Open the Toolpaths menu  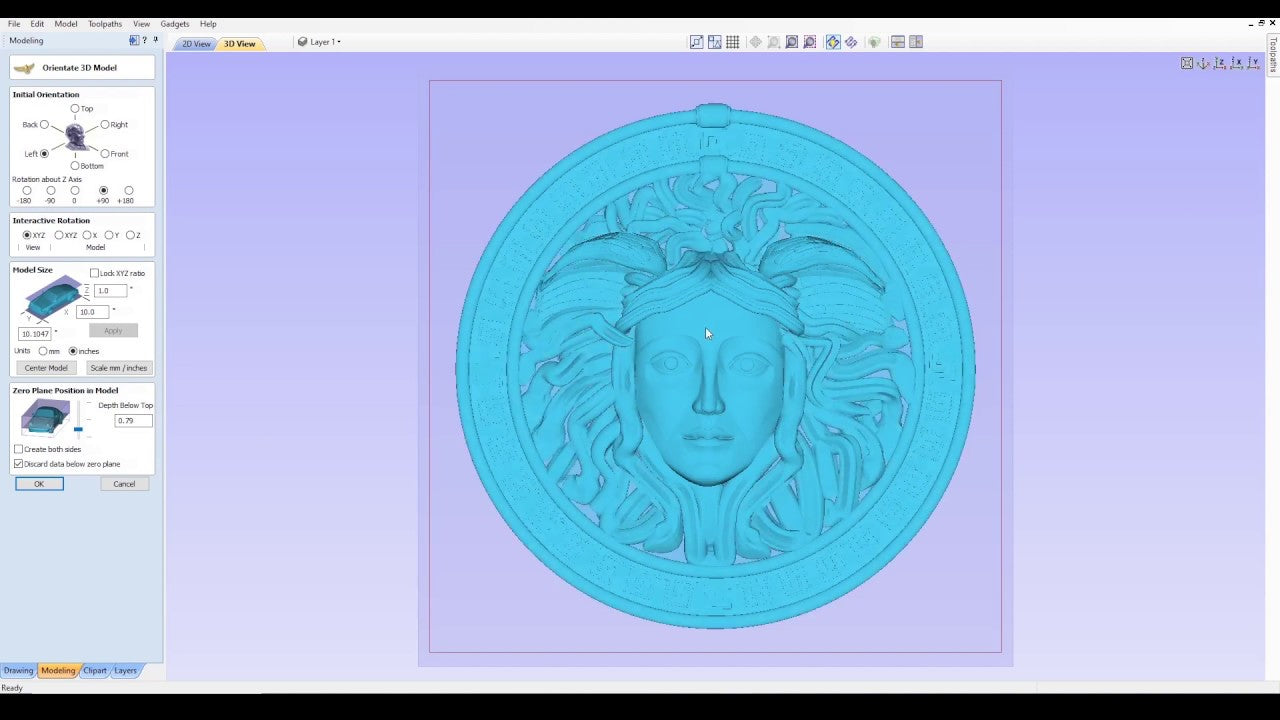point(104,23)
